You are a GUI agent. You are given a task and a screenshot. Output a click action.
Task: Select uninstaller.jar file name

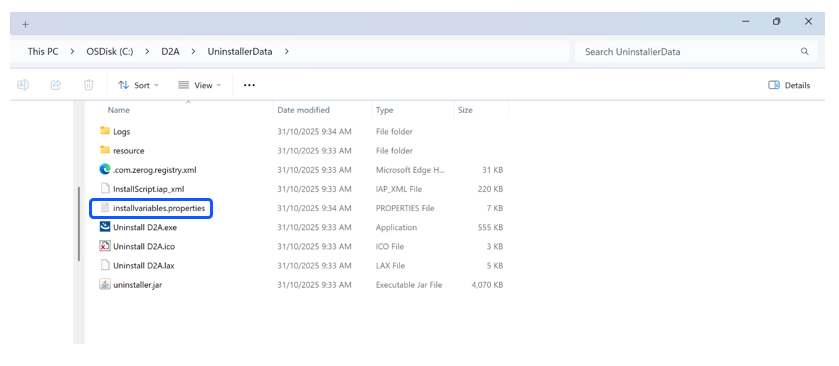138,285
